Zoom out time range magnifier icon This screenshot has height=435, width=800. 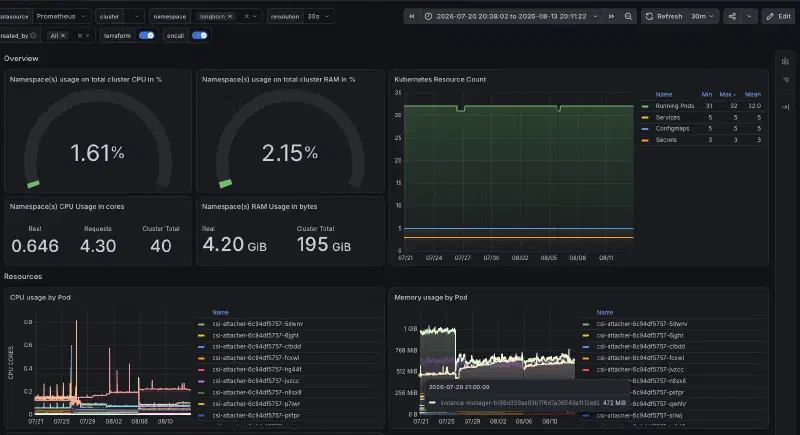628,16
